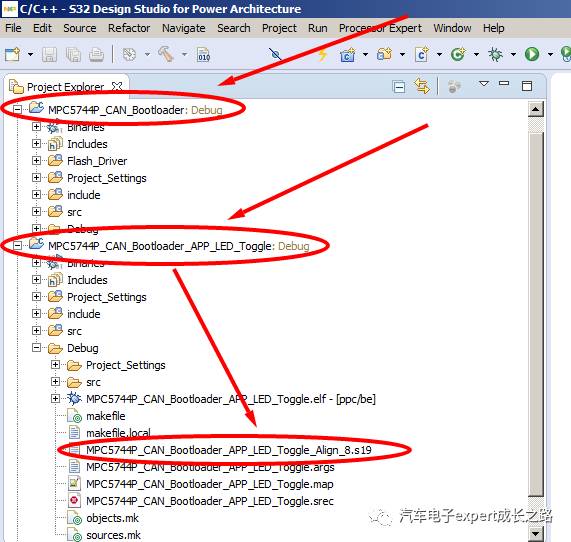Click the Save All toolbar icon
Image resolution: width=571 pixels, height=542 pixels.
pyautogui.click(x=73, y=55)
